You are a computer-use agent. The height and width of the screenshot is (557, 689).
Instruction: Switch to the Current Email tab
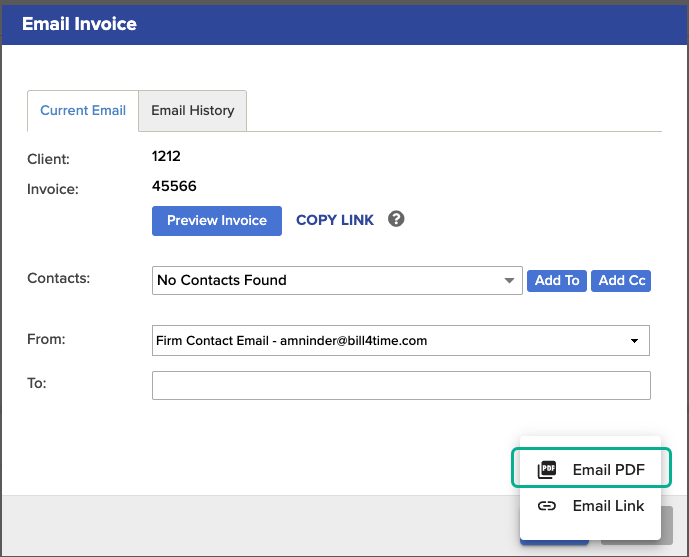pos(83,110)
